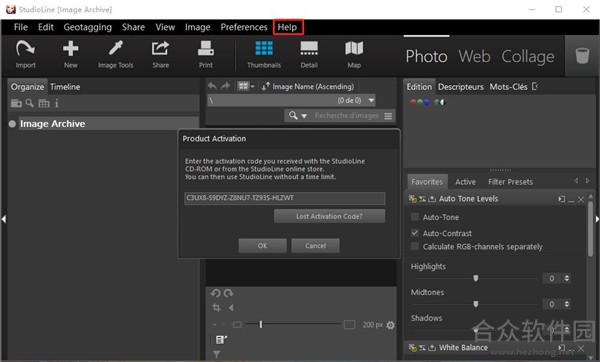Minimize the Auto Tone Levels panel

point(571,200)
